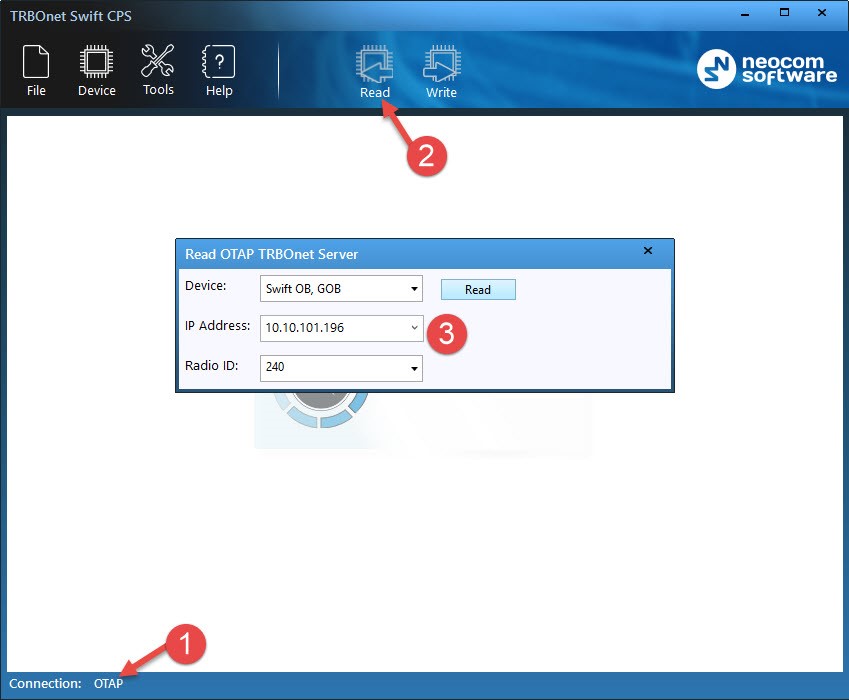The height and width of the screenshot is (700, 849).
Task: Click the Device field showing Swift OB, GOB
Action: pyautogui.click(x=341, y=289)
